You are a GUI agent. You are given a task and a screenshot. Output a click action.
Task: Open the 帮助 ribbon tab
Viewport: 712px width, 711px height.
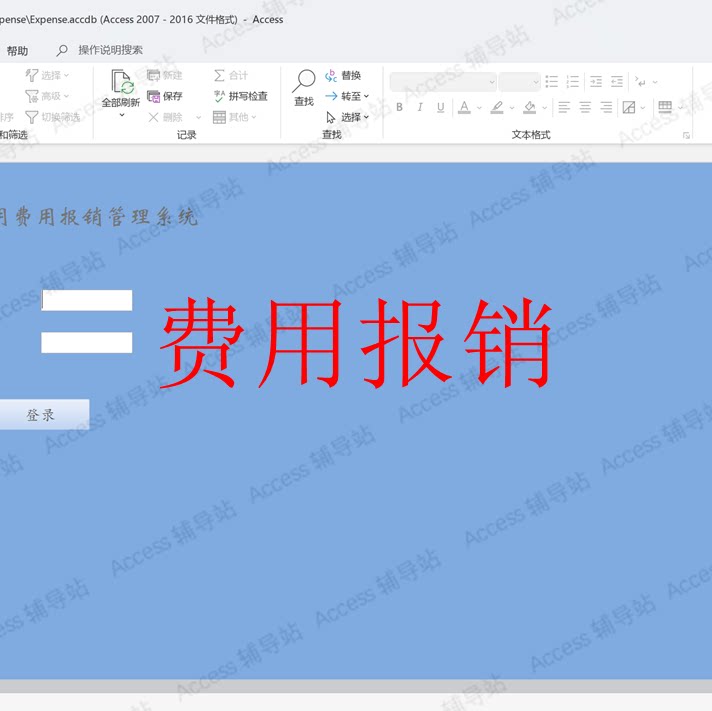pos(17,50)
